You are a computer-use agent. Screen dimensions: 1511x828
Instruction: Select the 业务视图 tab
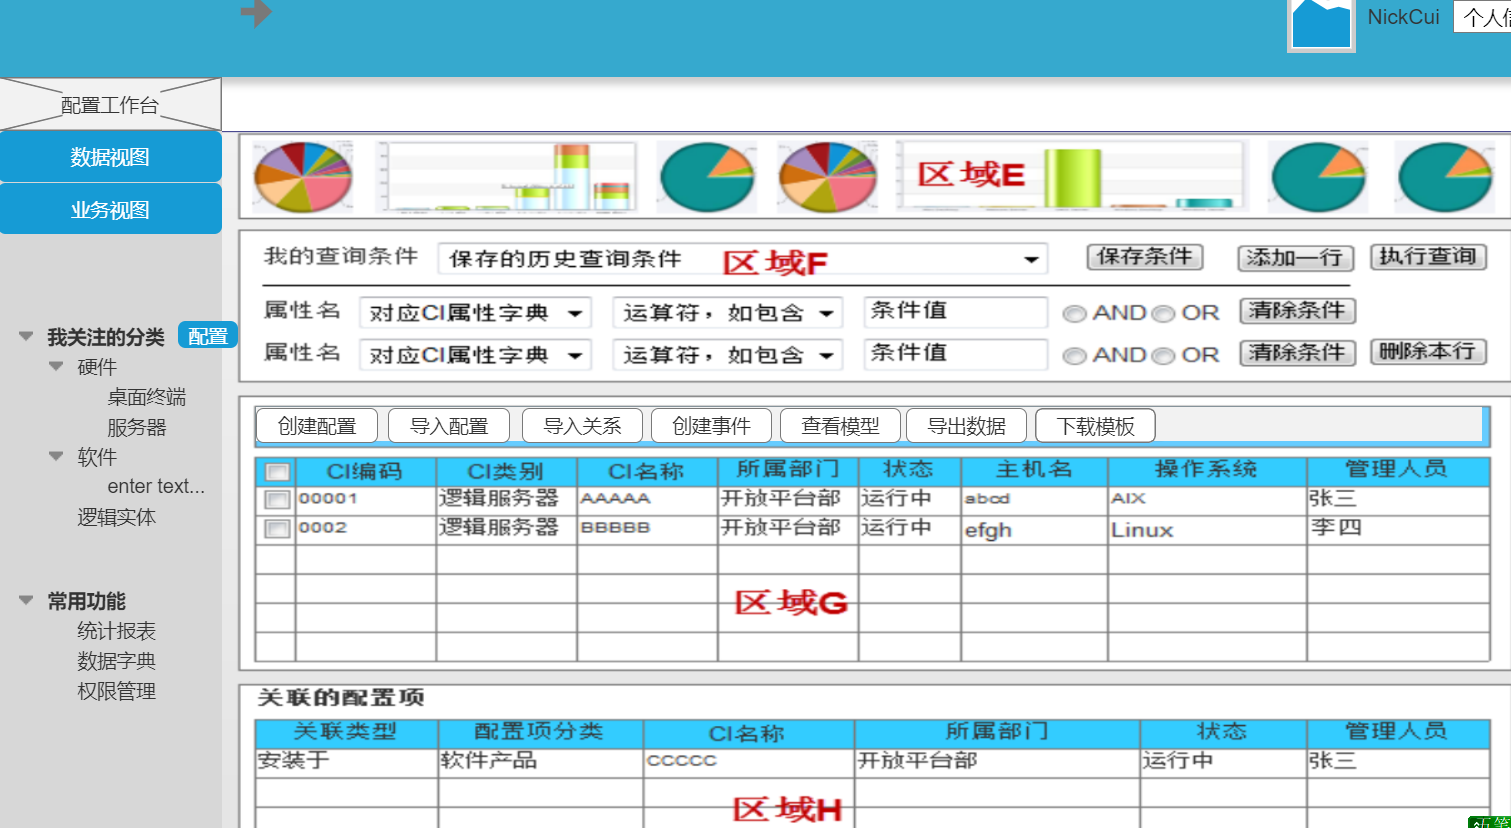click(x=110, y=209)
